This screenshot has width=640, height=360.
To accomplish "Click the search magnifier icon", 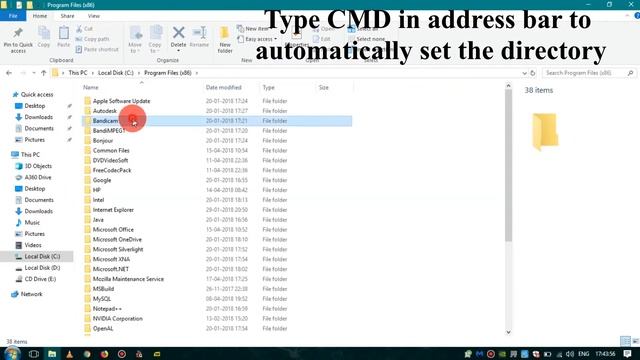I will click(x=630, y=73).
